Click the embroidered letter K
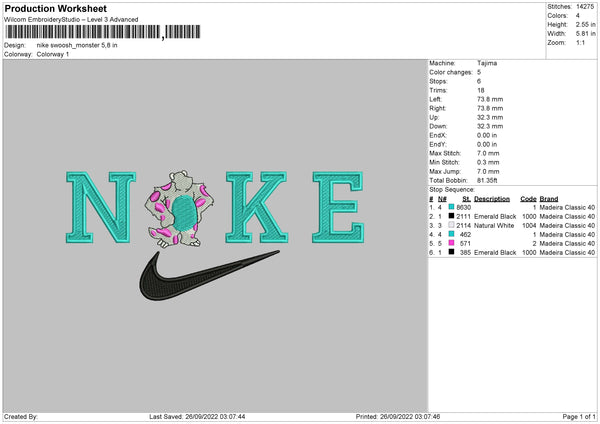Screen dimensions: 600x424 [256, 207]
